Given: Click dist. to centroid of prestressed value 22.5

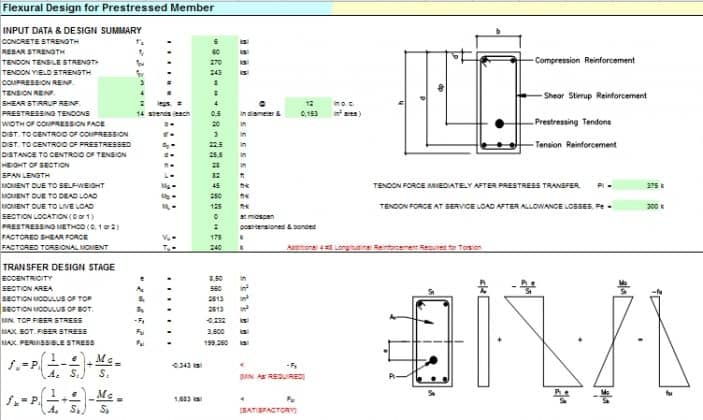Looking at the screenshot, I should click(215, 144).
